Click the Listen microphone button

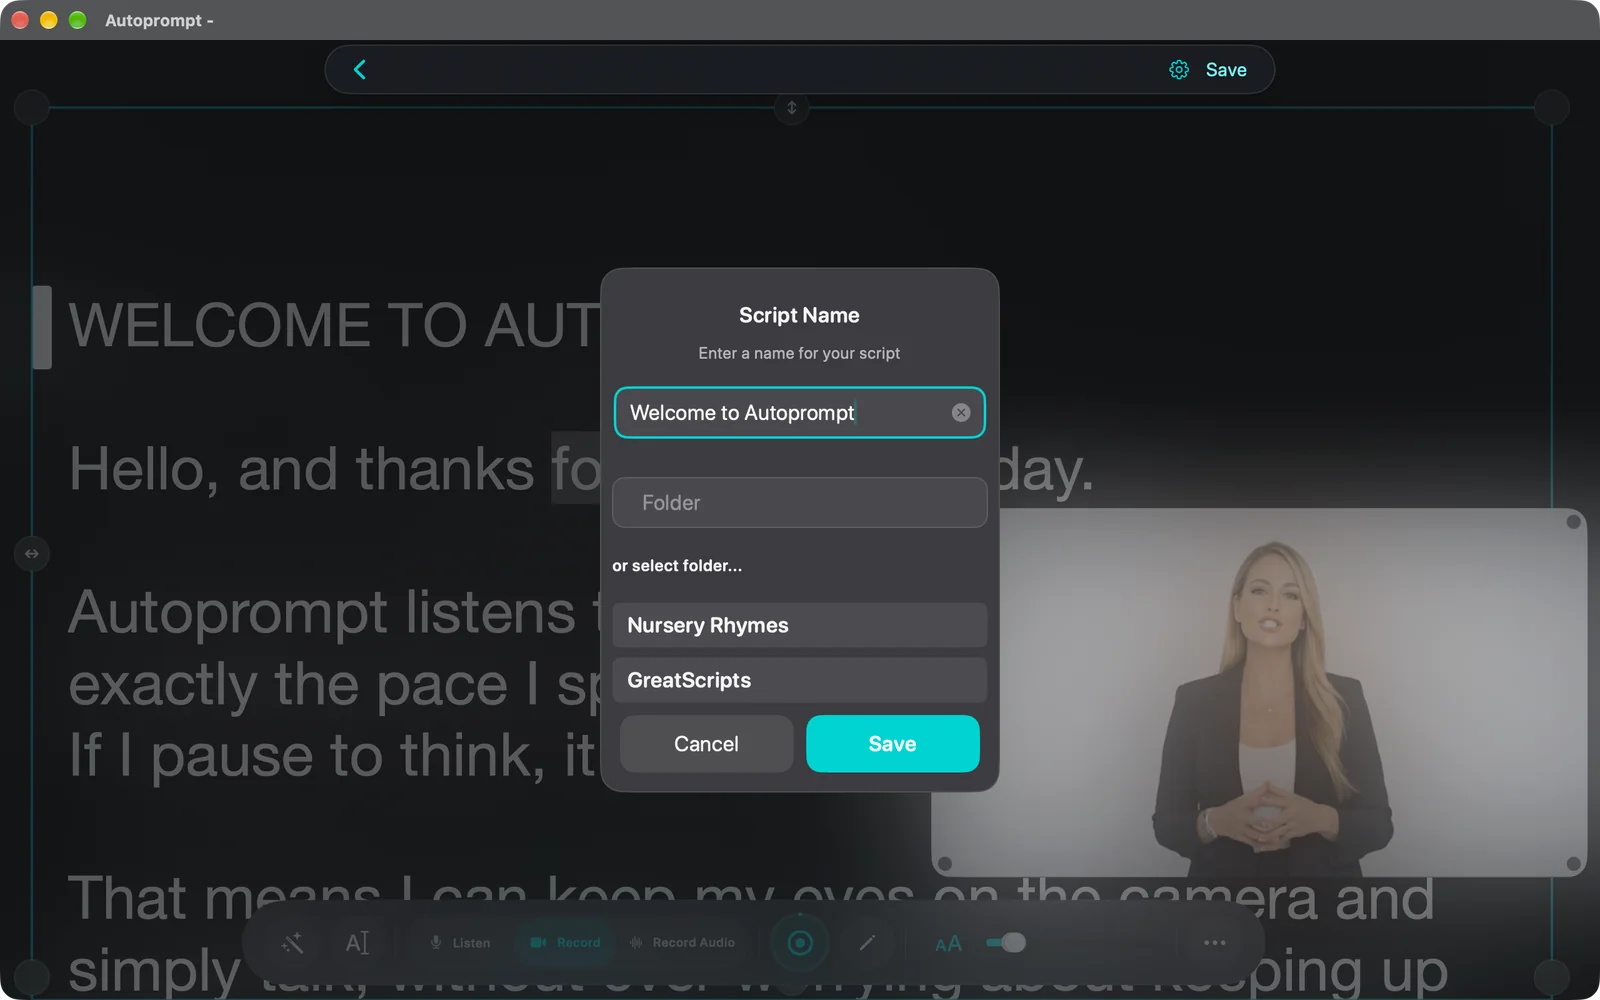click(460, 943)
